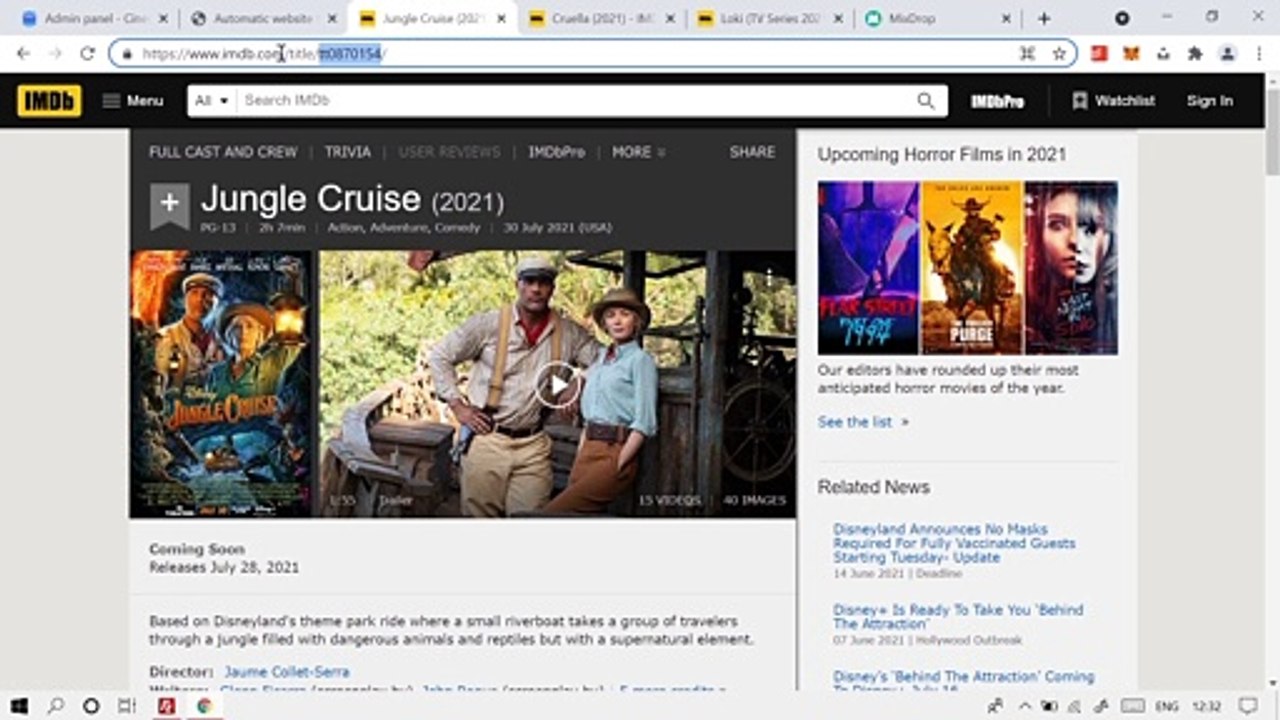Open 40 Images gallery link

754,500
